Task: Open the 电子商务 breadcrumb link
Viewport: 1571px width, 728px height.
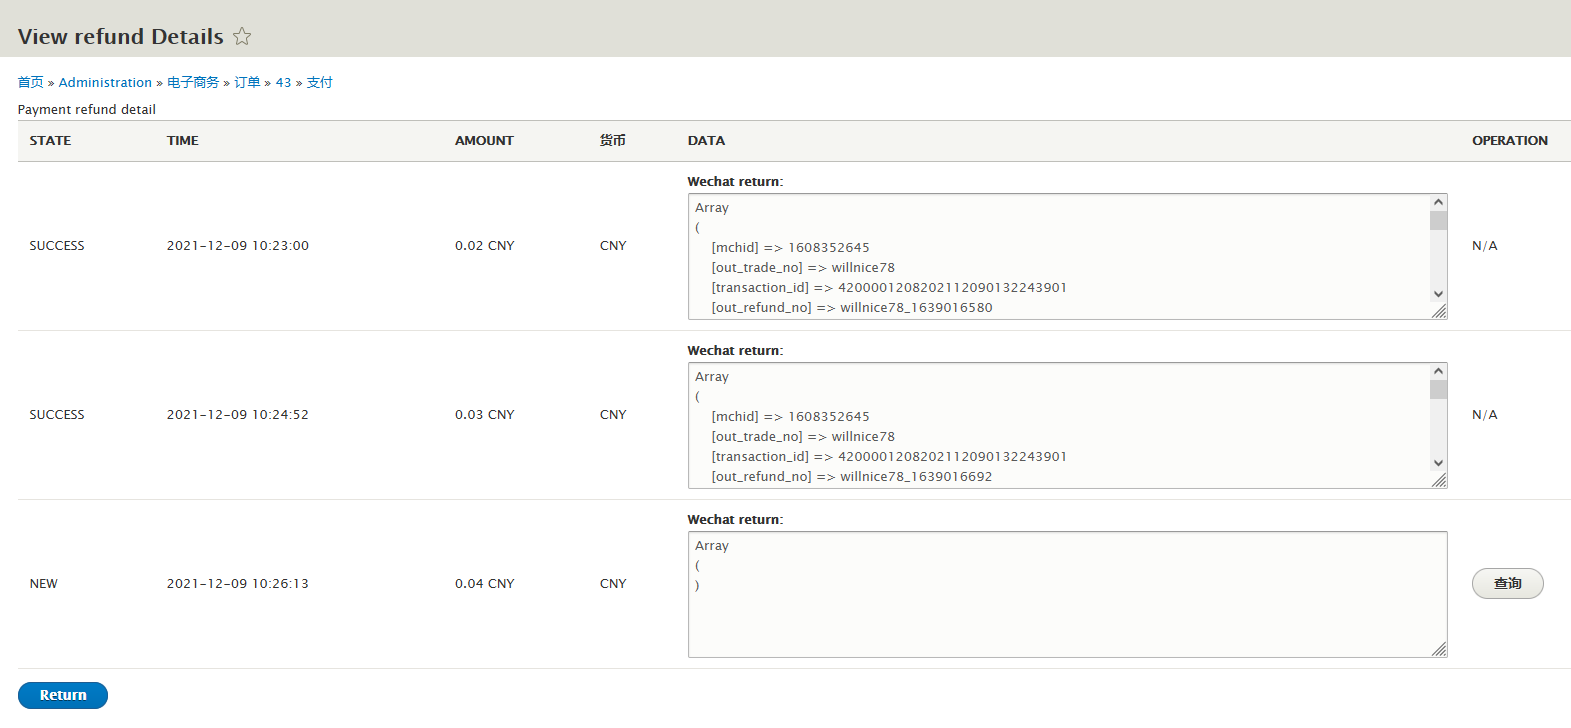Action: tap(193, 82)
